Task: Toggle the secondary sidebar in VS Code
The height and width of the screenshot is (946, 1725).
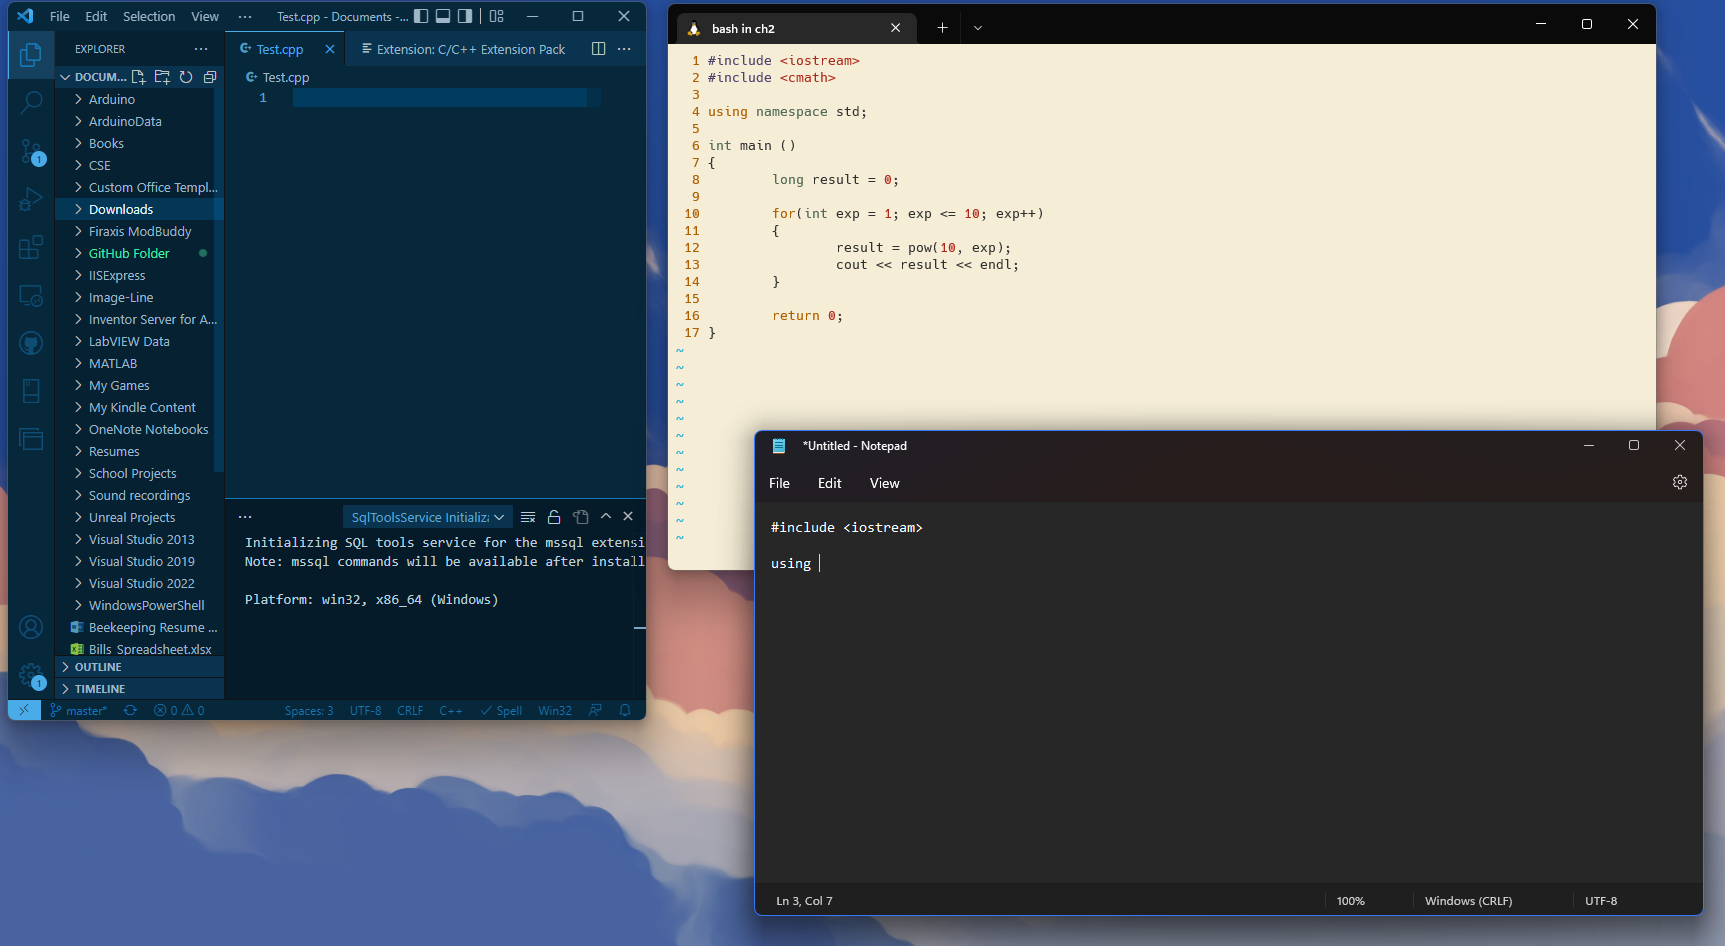Action: point(465,16)
